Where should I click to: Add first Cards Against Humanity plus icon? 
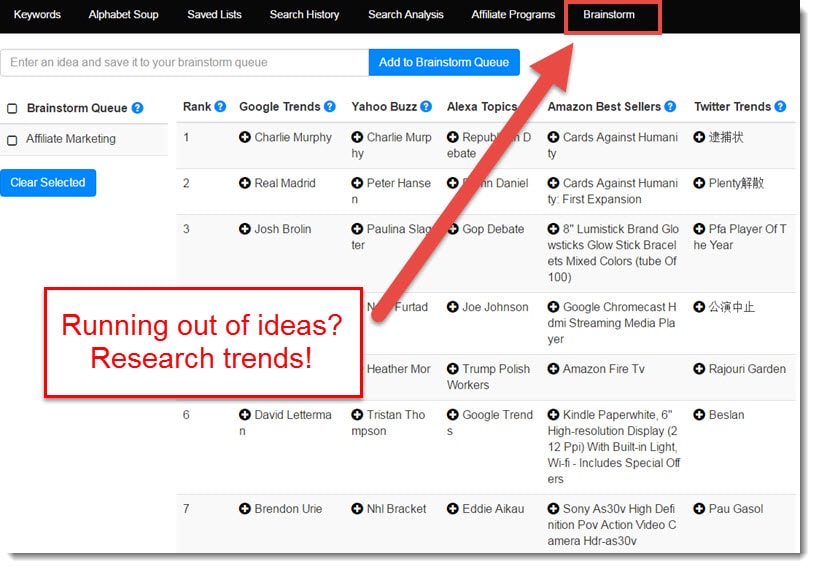click(x=553, y=137)
